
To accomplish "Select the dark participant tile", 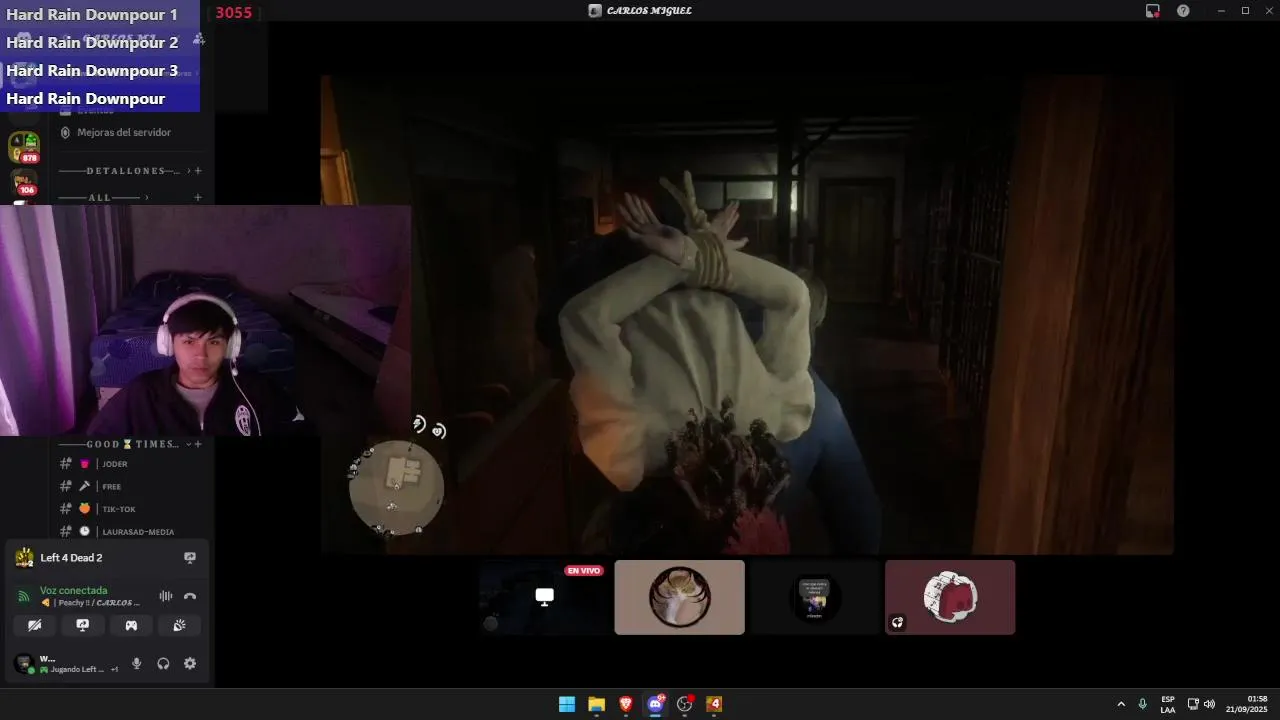I will 815,597.
